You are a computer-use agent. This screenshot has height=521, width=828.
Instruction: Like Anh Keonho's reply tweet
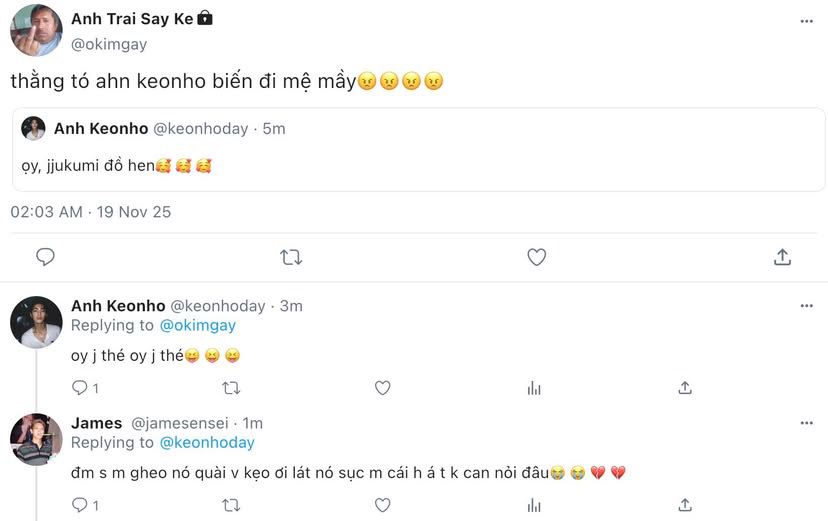click(382, 388)
